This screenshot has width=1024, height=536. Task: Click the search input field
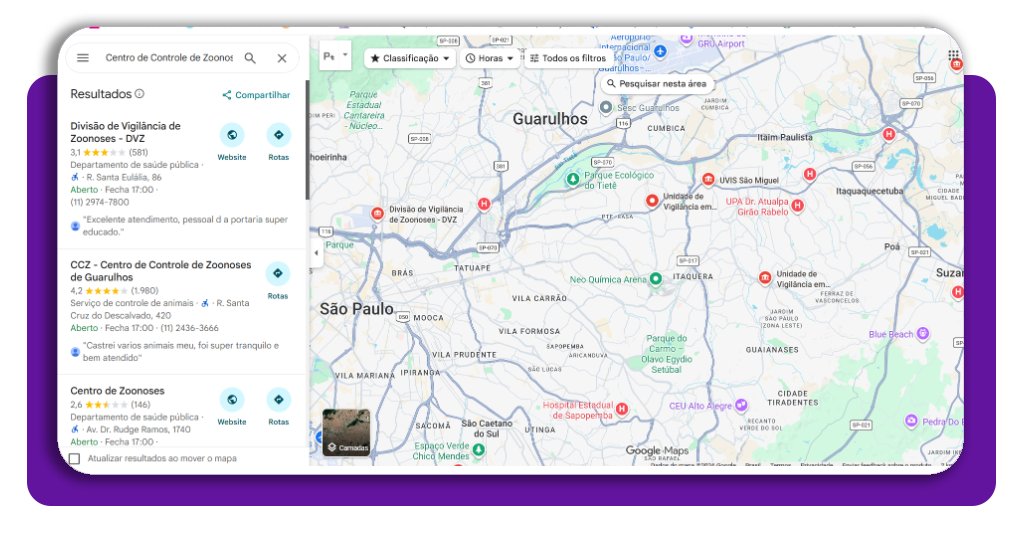(168, 58)
